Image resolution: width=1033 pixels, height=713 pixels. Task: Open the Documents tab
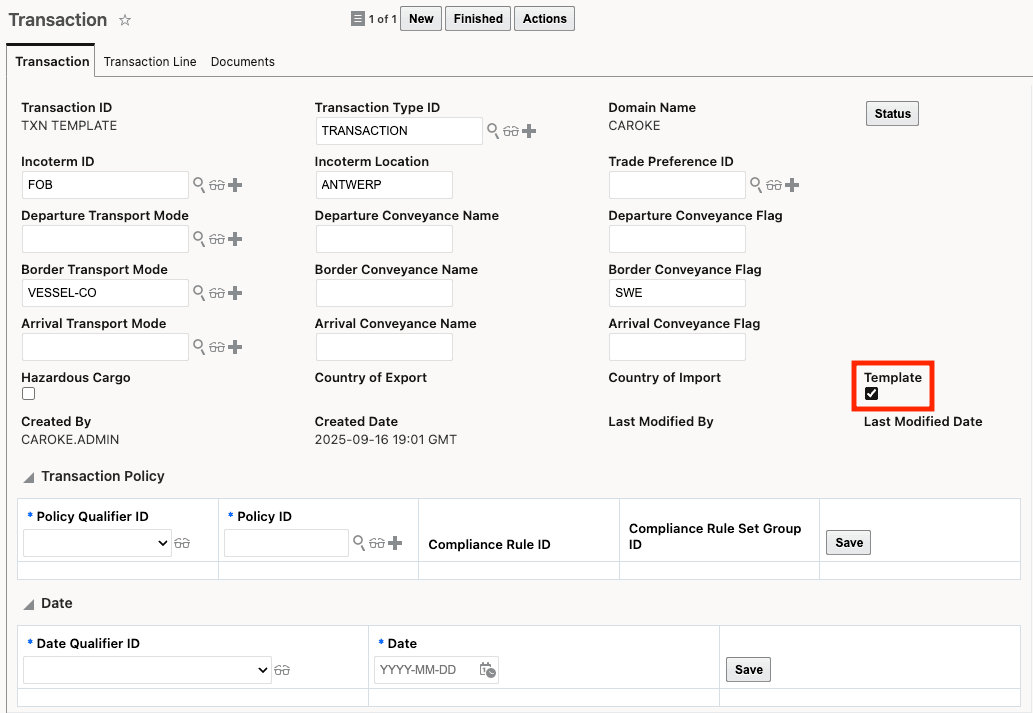[242, 61]
